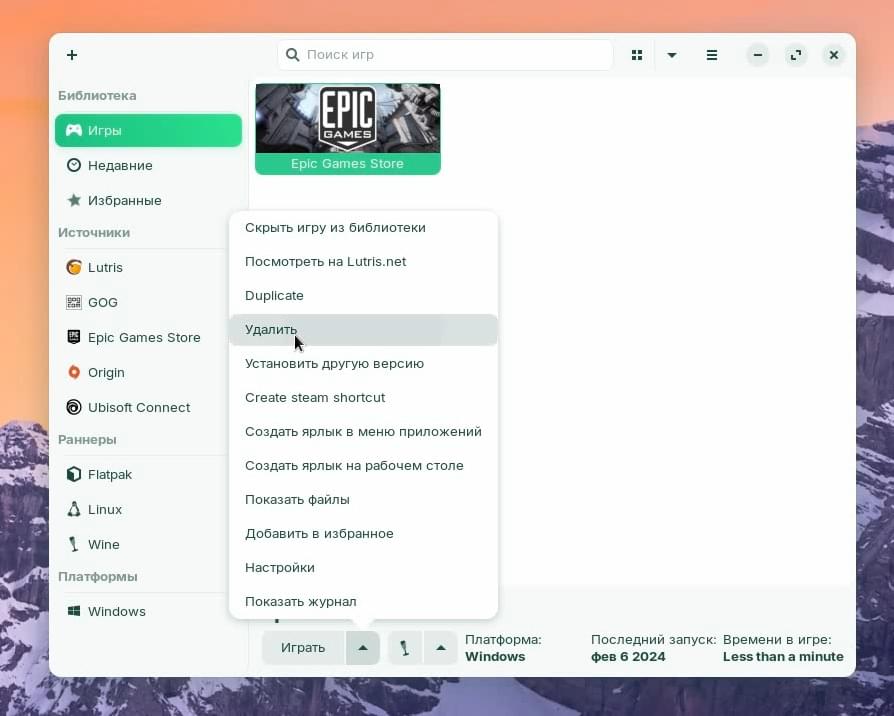Choose "Удалить" from the context menu
This screenshot has width=894, height=716.
click(x=363, y=329)
